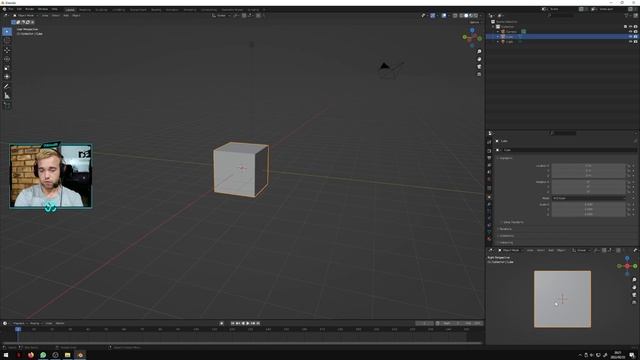Open the Modifiers wrench properties tab

tap(489, 204)
